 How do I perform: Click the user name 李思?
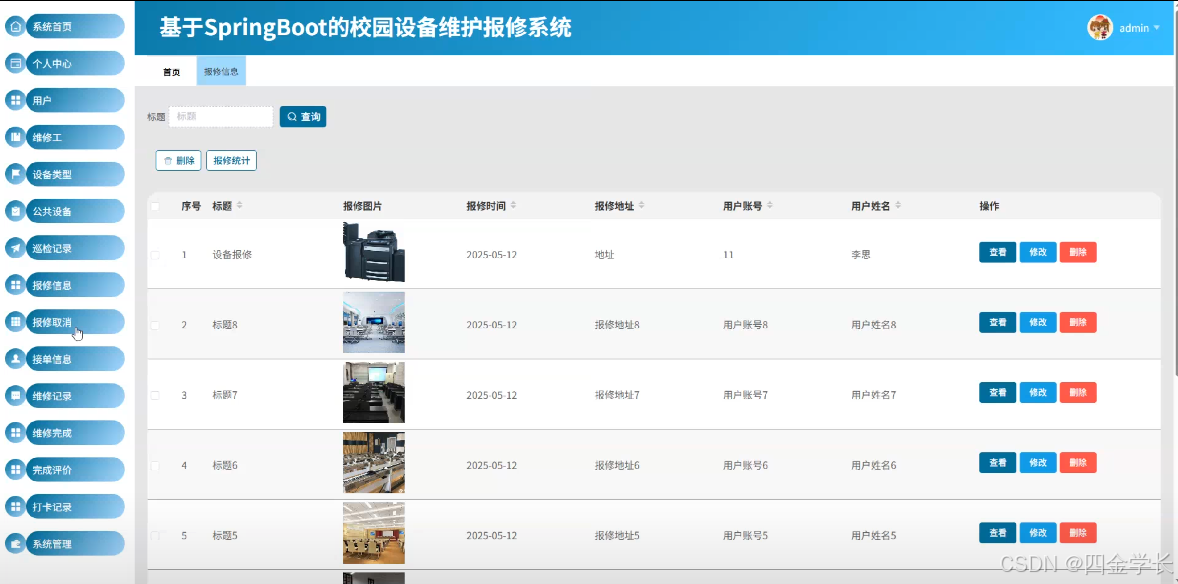coord(861,255)
